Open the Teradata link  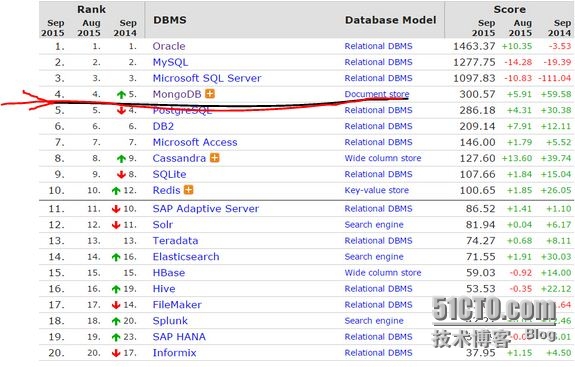(x=176, y=241)
